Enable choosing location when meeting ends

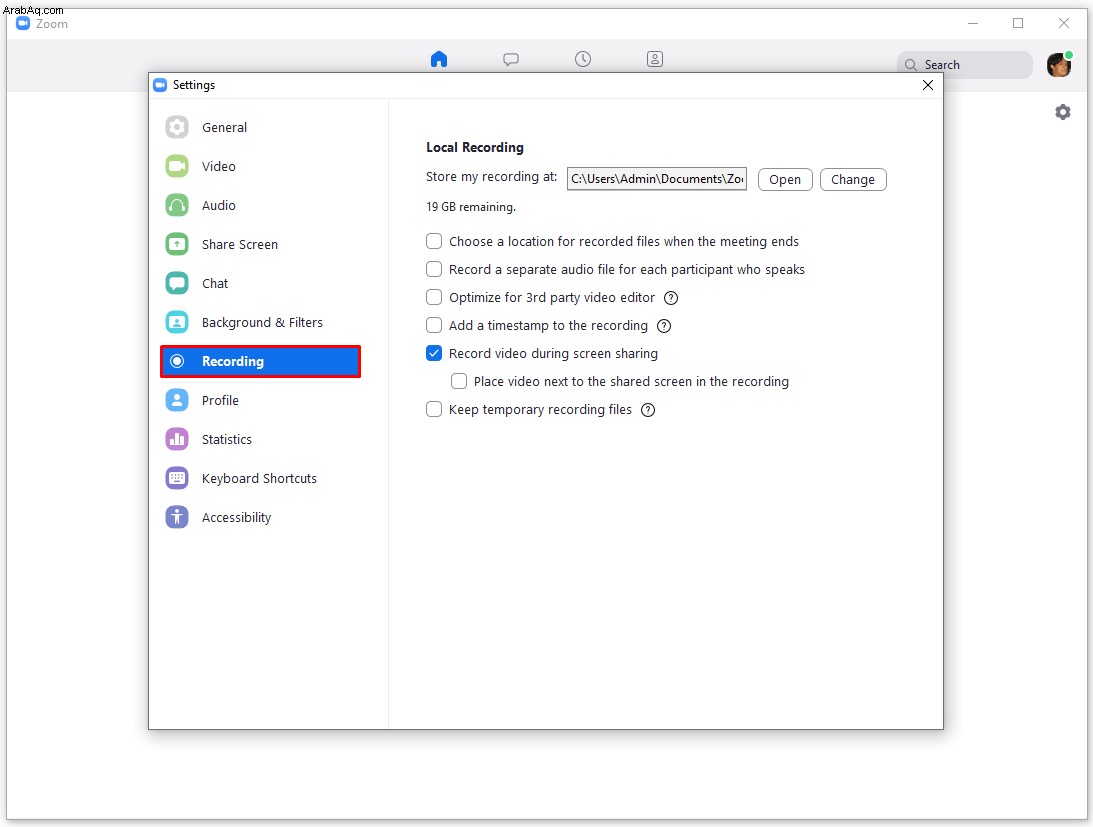[x=434, y=241]
